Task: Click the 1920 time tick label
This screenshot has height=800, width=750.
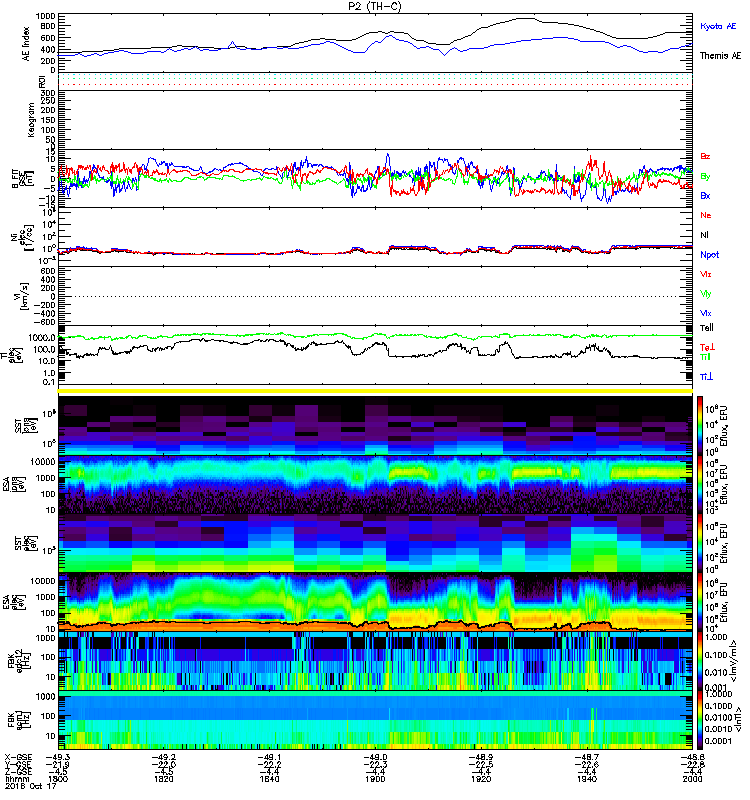Action: [x=481, y=779]
